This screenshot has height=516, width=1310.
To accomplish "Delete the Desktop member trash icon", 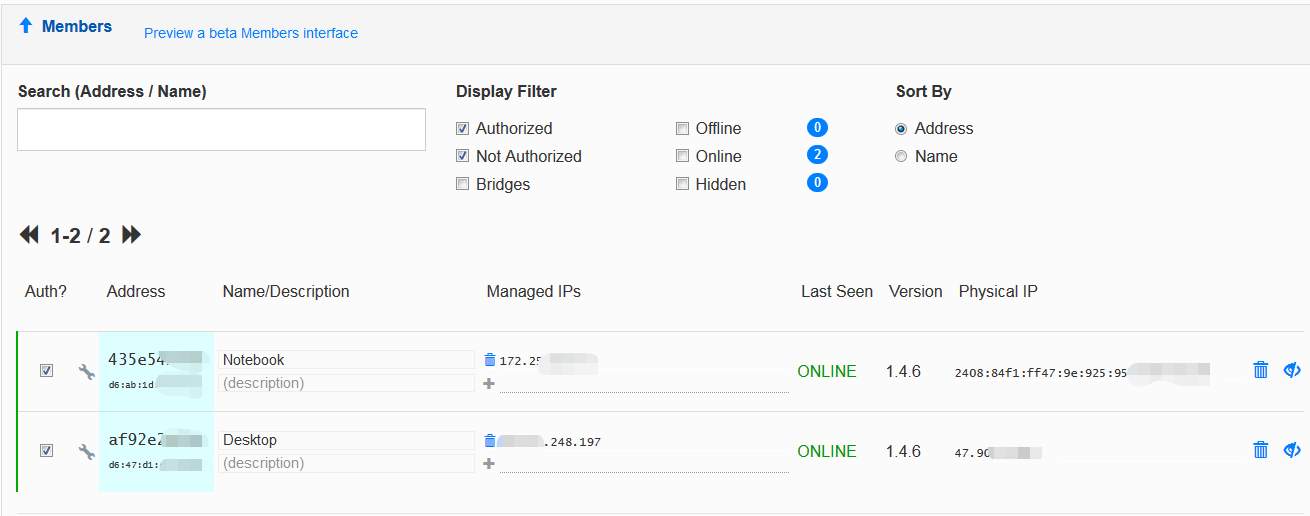I will (1261, 450).
